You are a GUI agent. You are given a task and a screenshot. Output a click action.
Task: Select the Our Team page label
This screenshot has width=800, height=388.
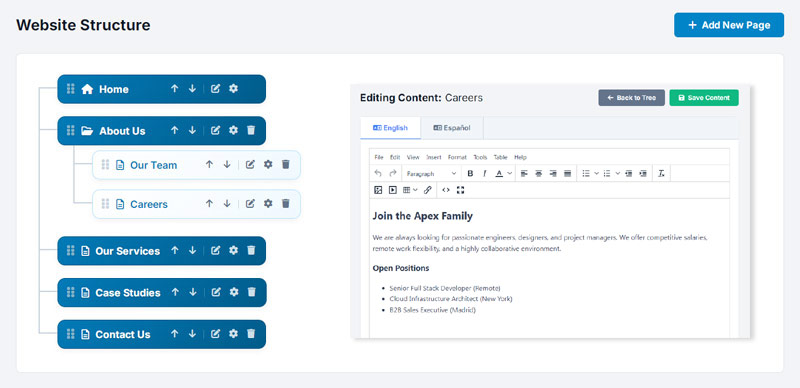pyautogui.click(x=154, y=165)
